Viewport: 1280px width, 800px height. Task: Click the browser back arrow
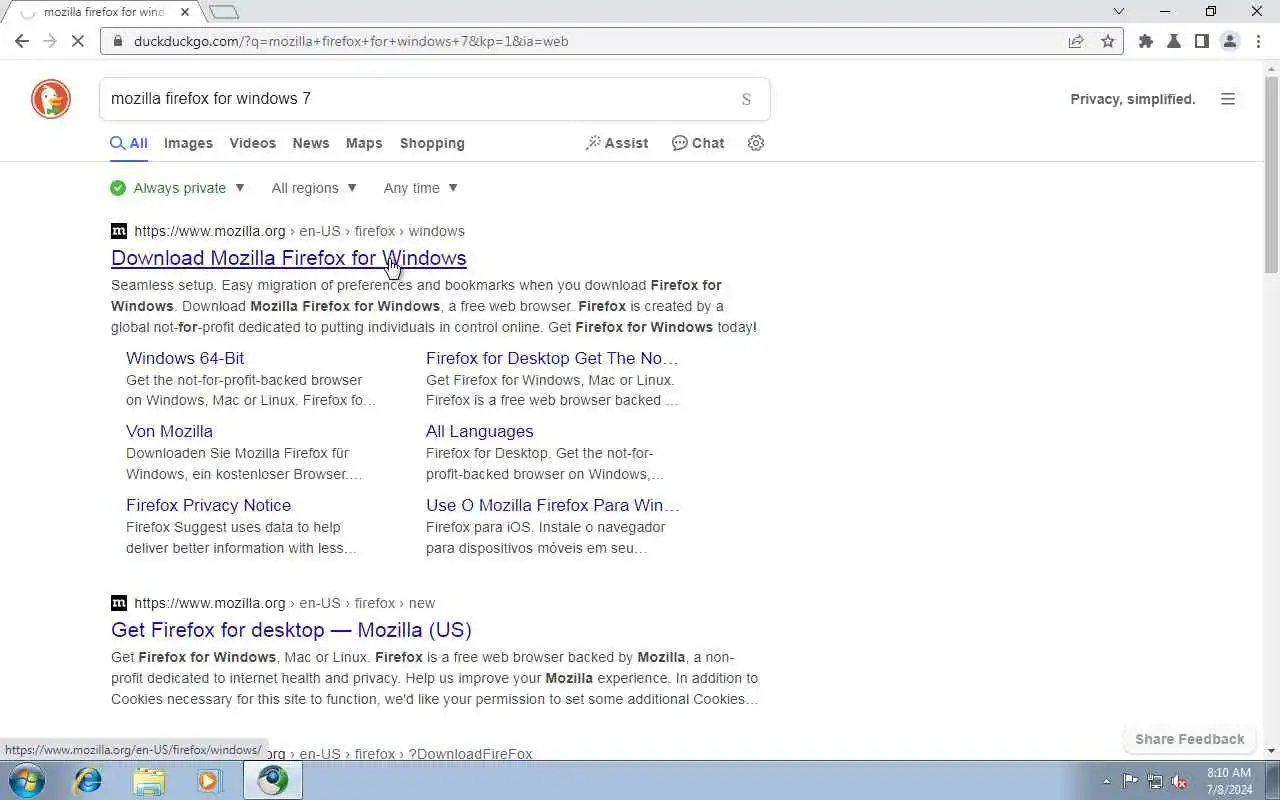[22, 41]
